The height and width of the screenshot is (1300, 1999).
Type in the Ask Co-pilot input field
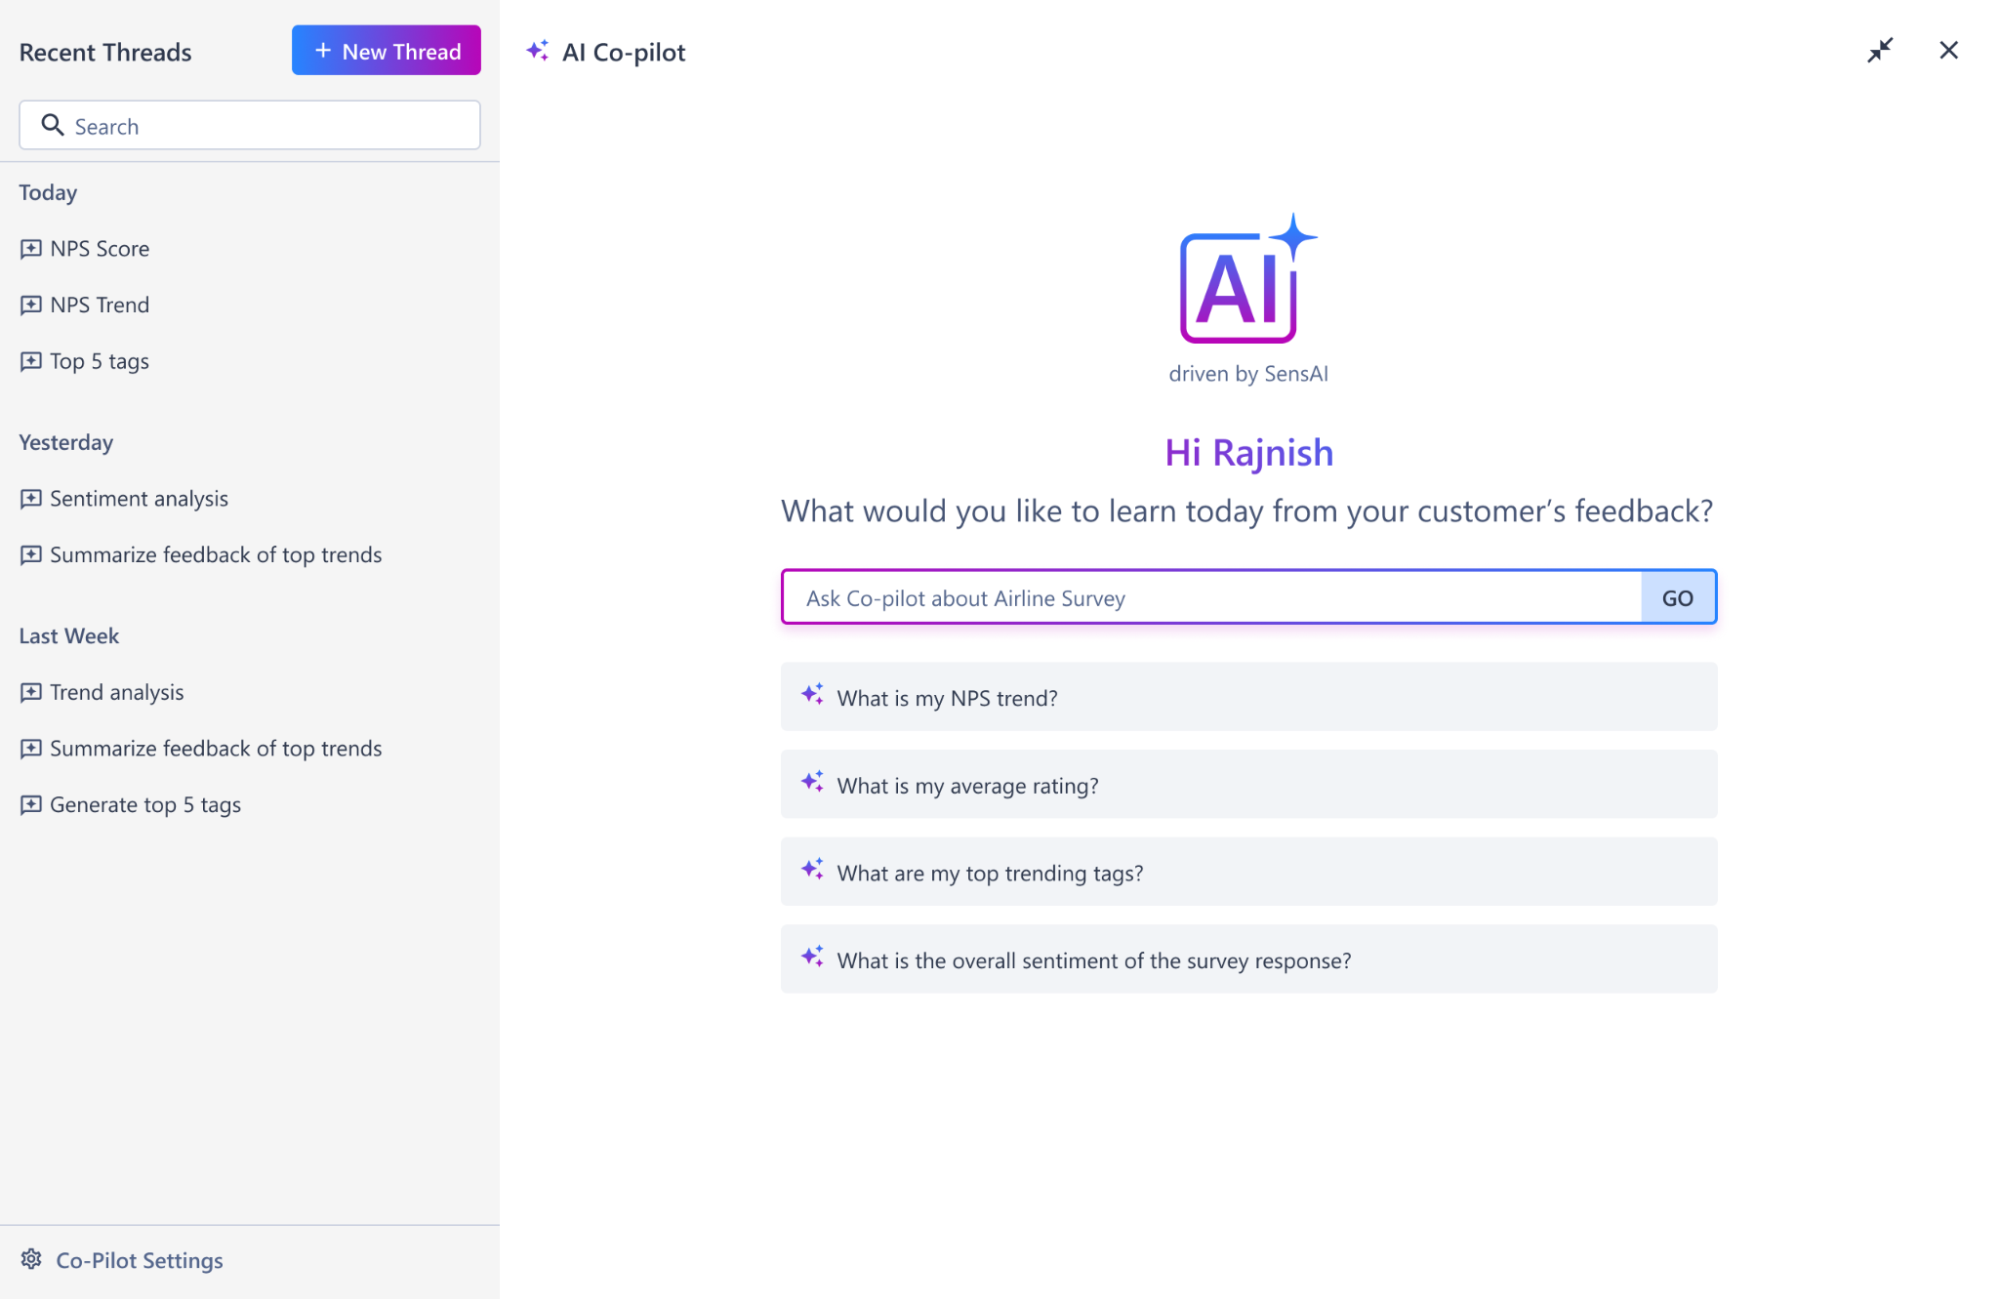pyautogui.click(x=1210, y=598)
